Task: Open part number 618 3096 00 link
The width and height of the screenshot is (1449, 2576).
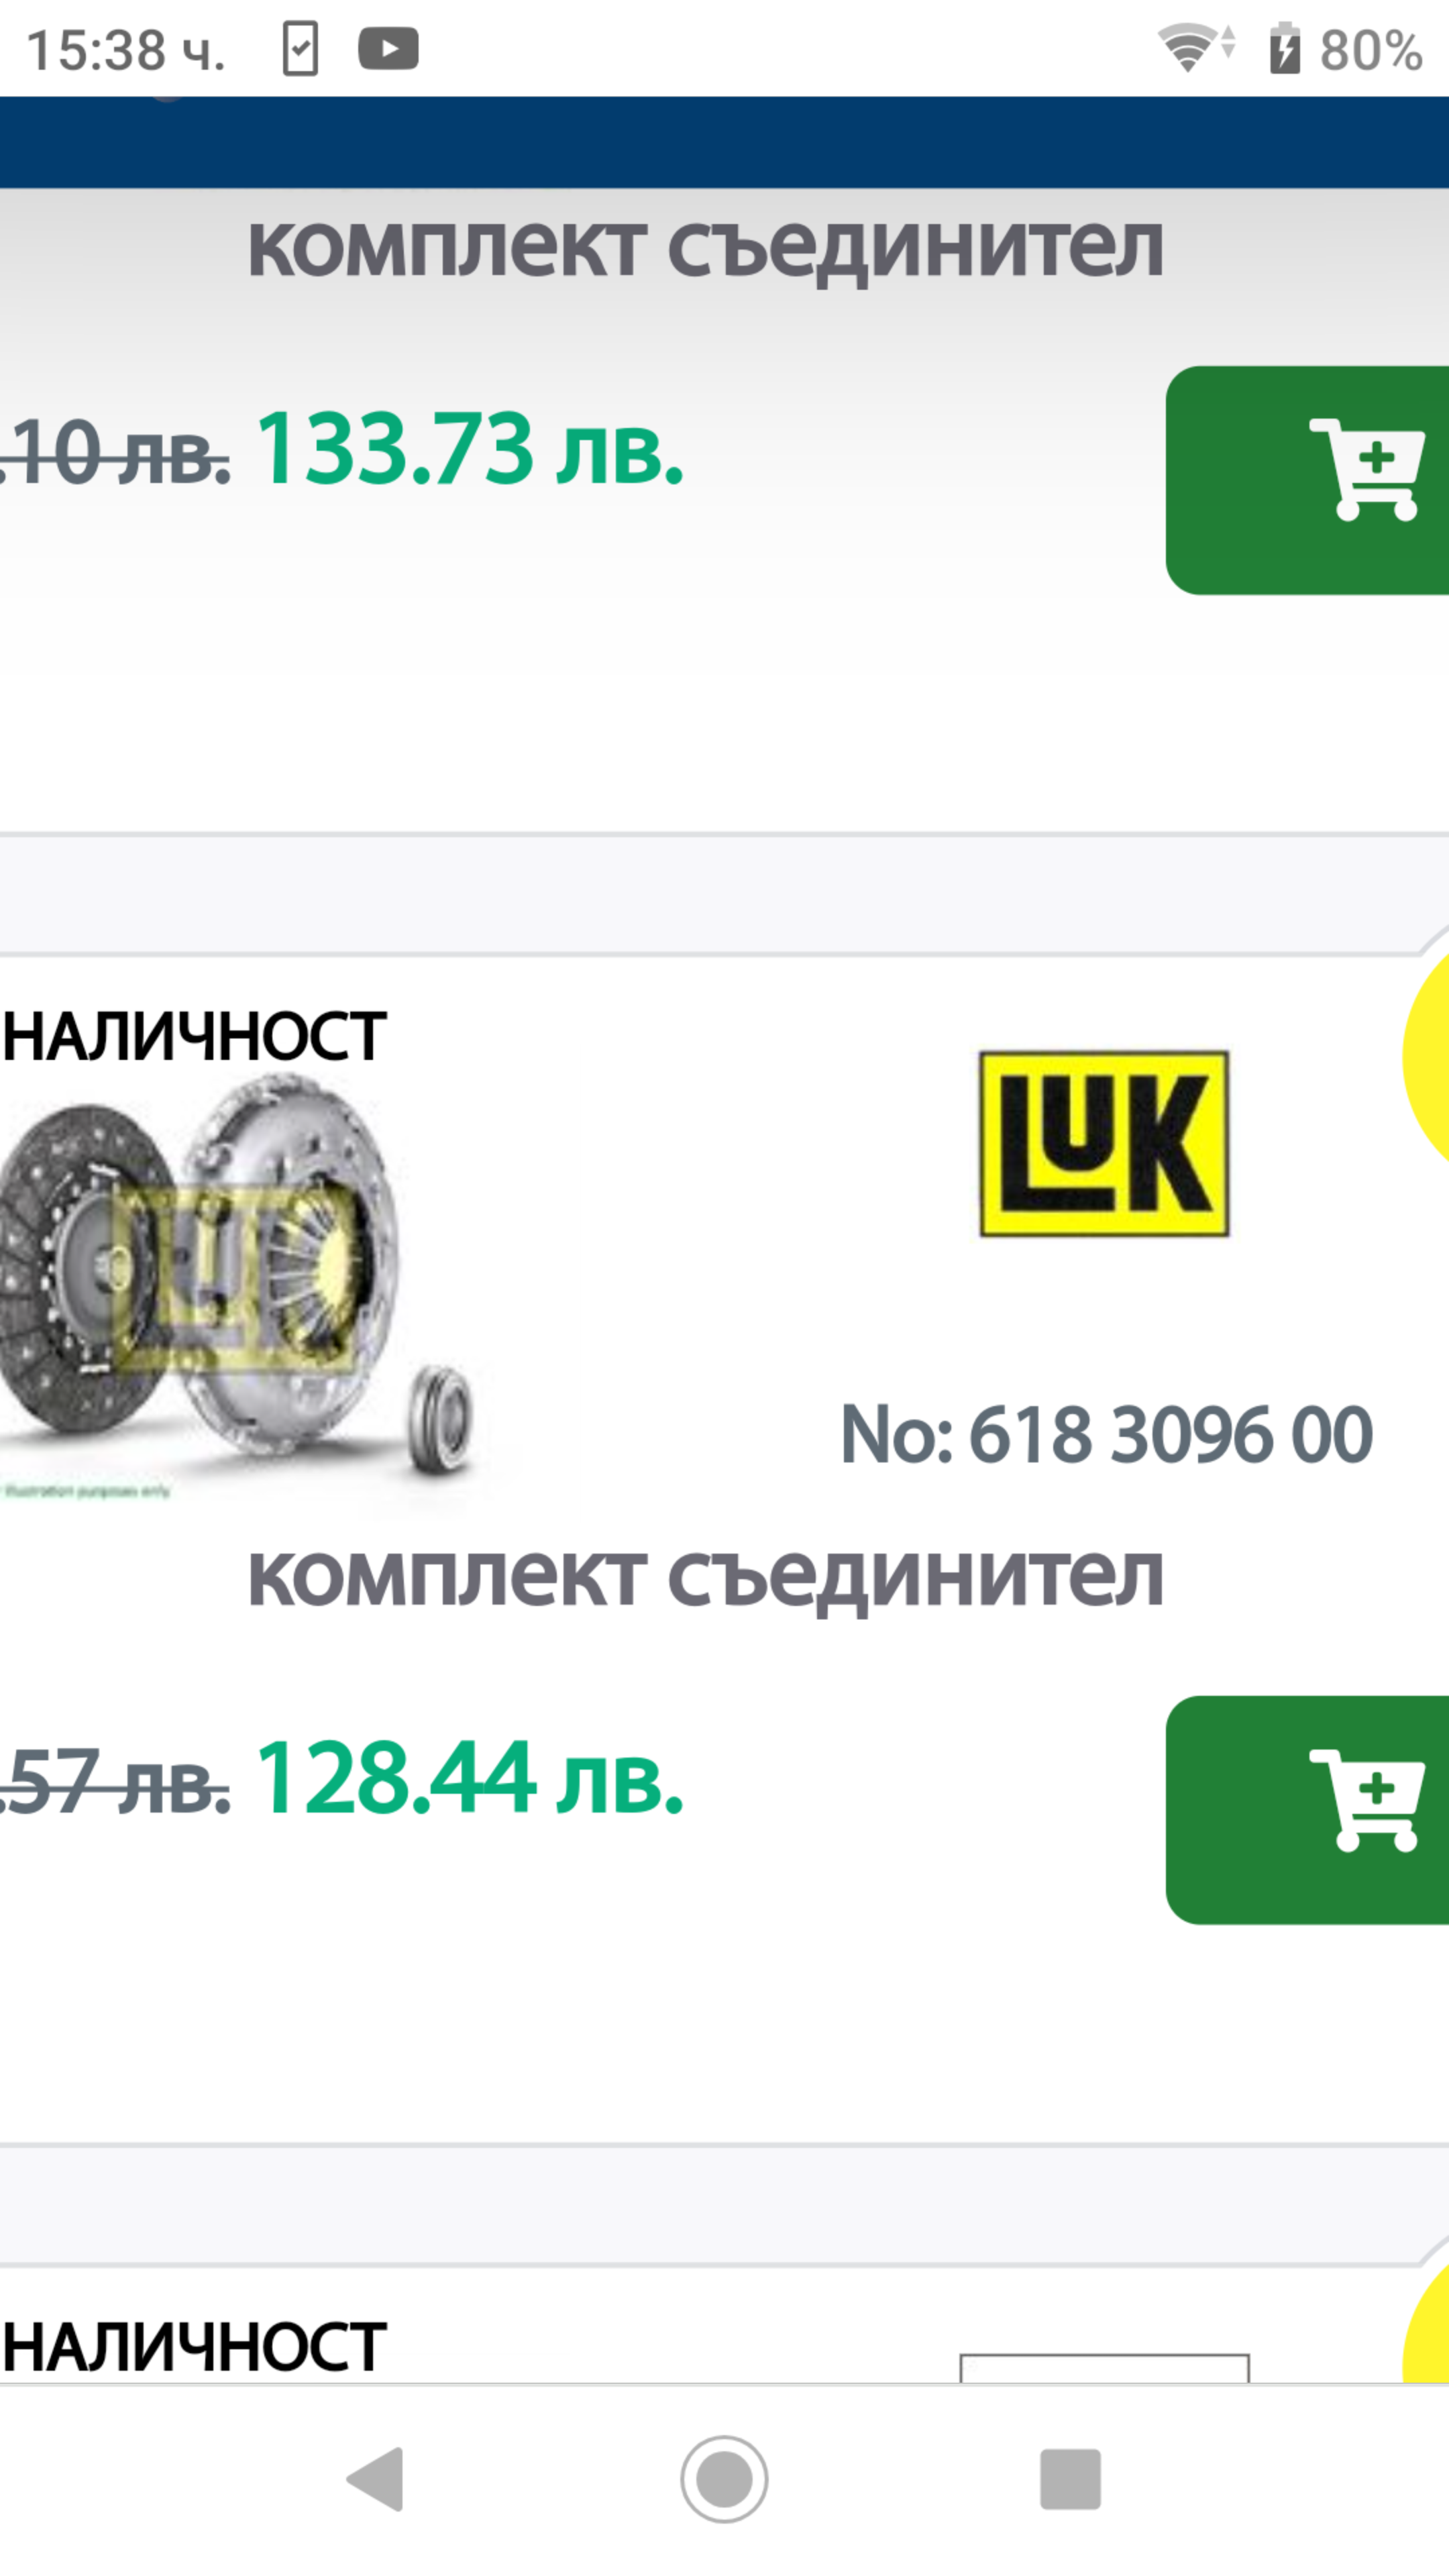Action: (x=1106, y=1434)
